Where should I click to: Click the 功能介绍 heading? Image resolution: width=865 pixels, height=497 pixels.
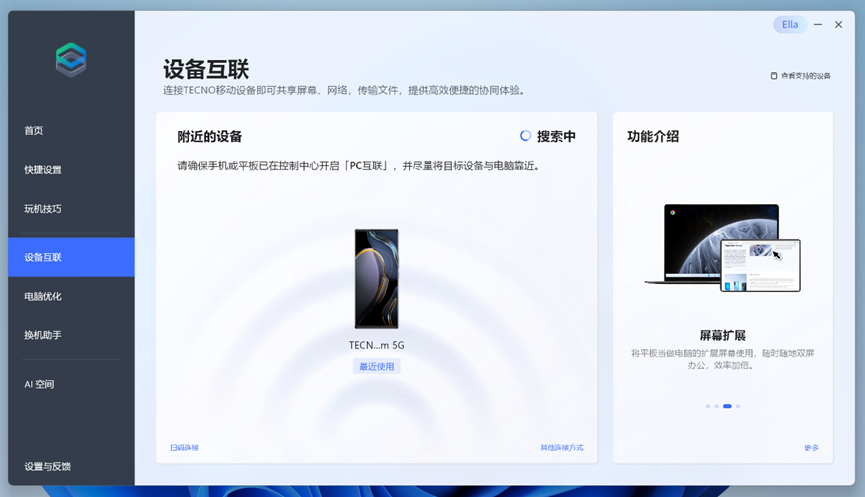click(653, 136)
